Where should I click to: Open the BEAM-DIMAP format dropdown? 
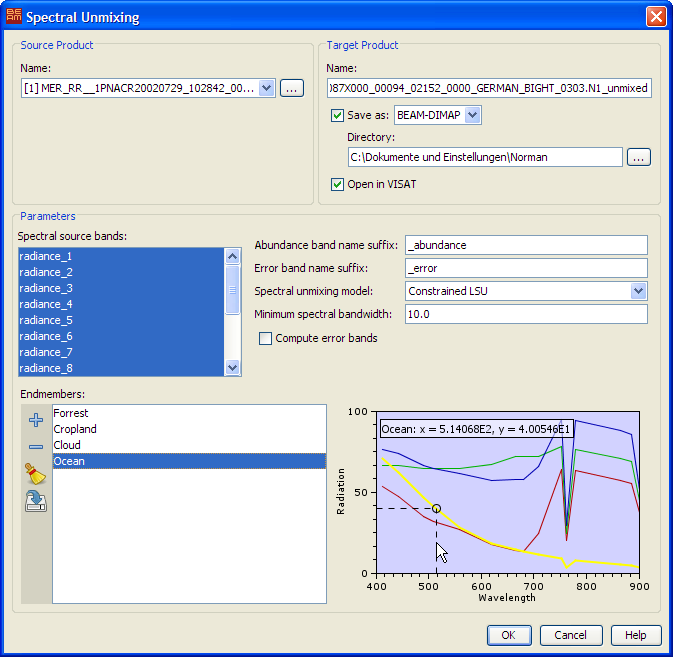point(473,116)
